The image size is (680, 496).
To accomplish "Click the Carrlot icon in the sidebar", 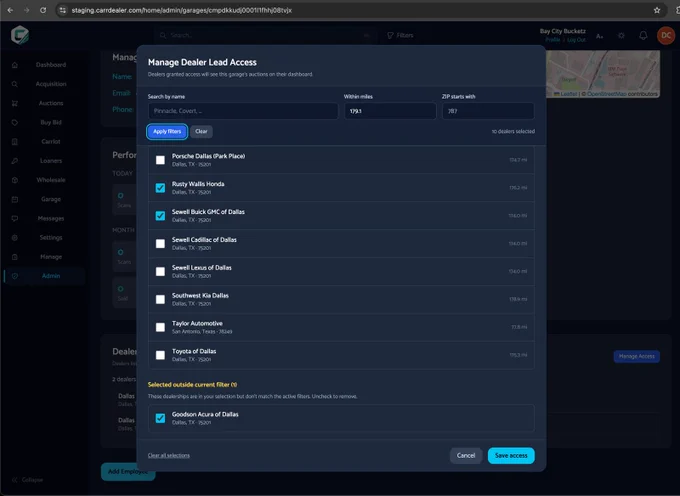I will point(15,141).
